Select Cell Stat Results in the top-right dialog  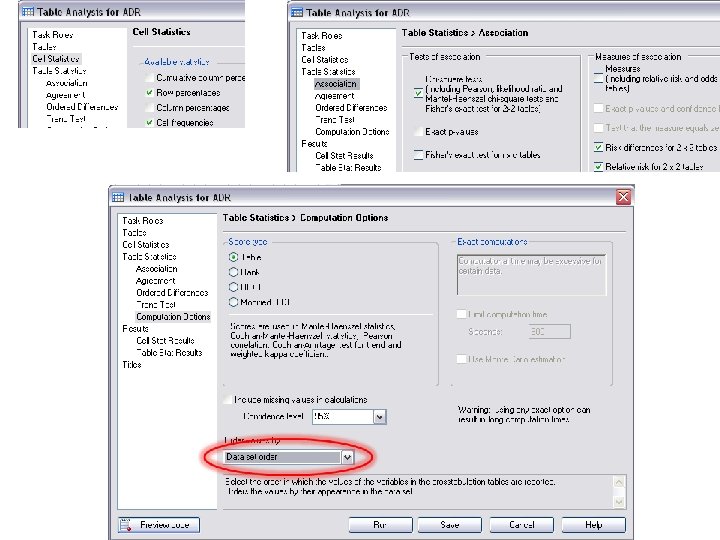tap(344, 156)
